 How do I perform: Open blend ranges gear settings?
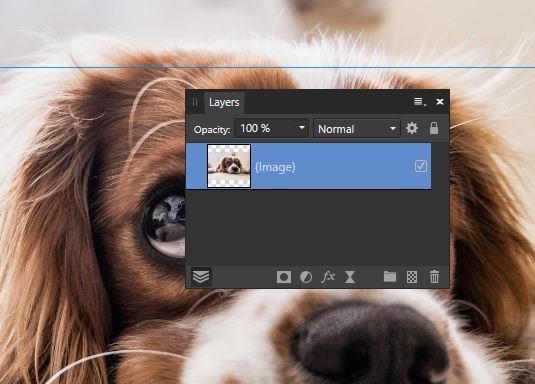pyautogui.click(x=412, y=128)
